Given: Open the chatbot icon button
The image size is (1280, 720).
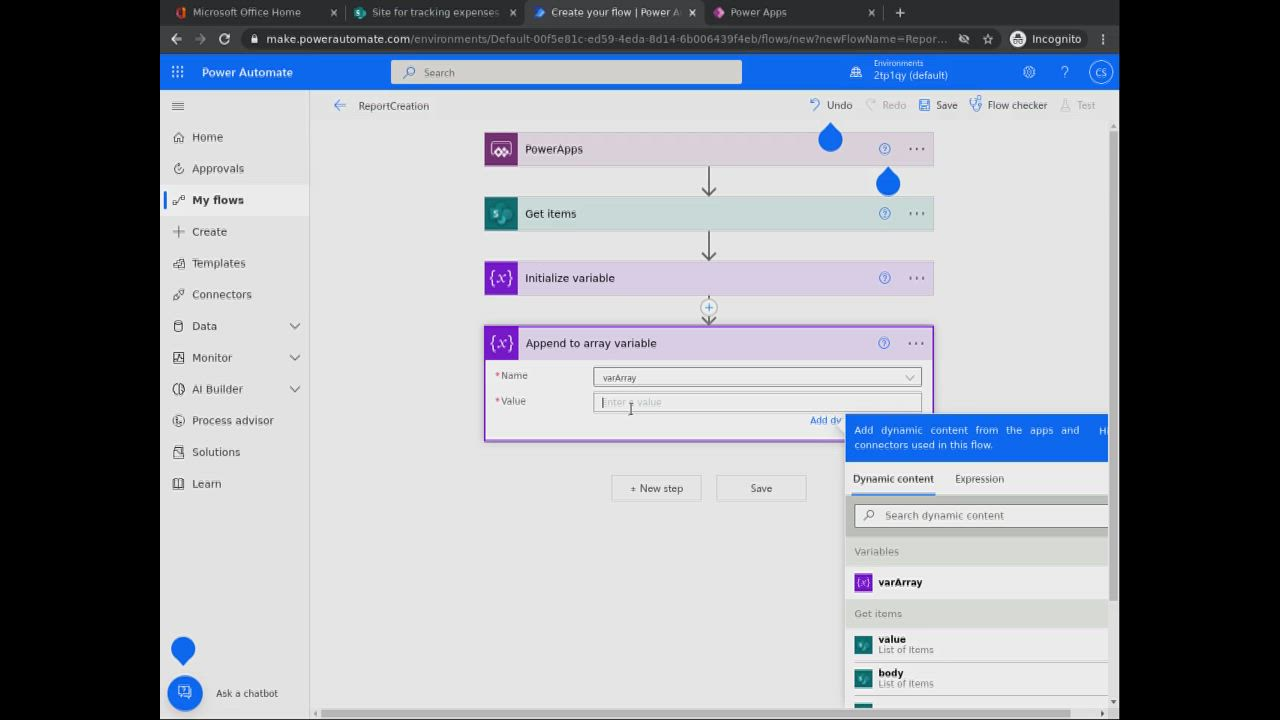Looking at the screenshot, I should point(185,693).
